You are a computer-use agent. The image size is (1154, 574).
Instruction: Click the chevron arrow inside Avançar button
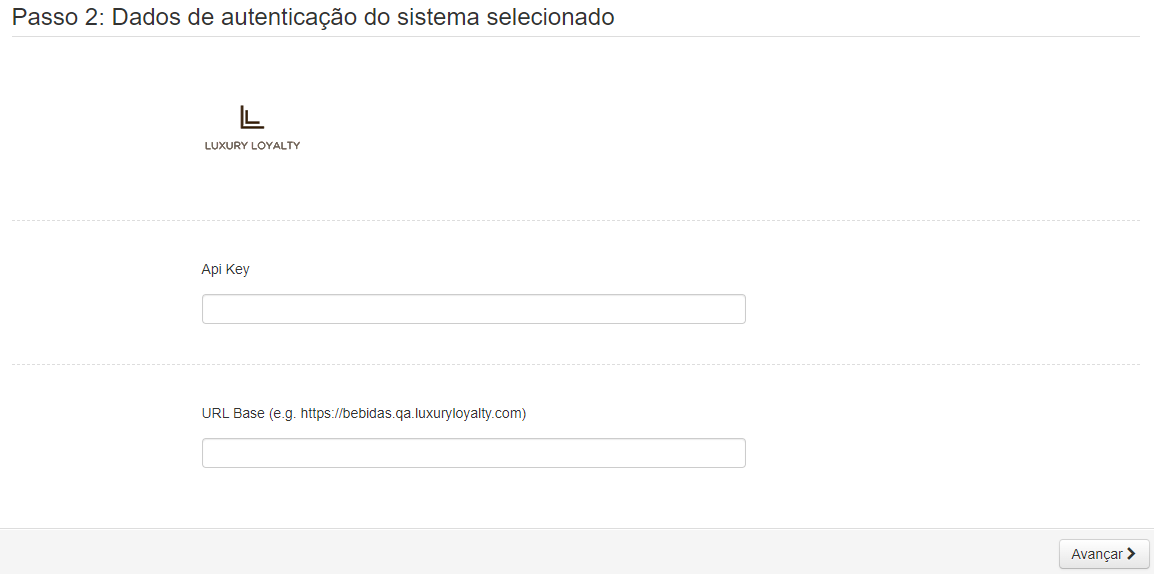pyautogui.click(x=1131, y=554)
